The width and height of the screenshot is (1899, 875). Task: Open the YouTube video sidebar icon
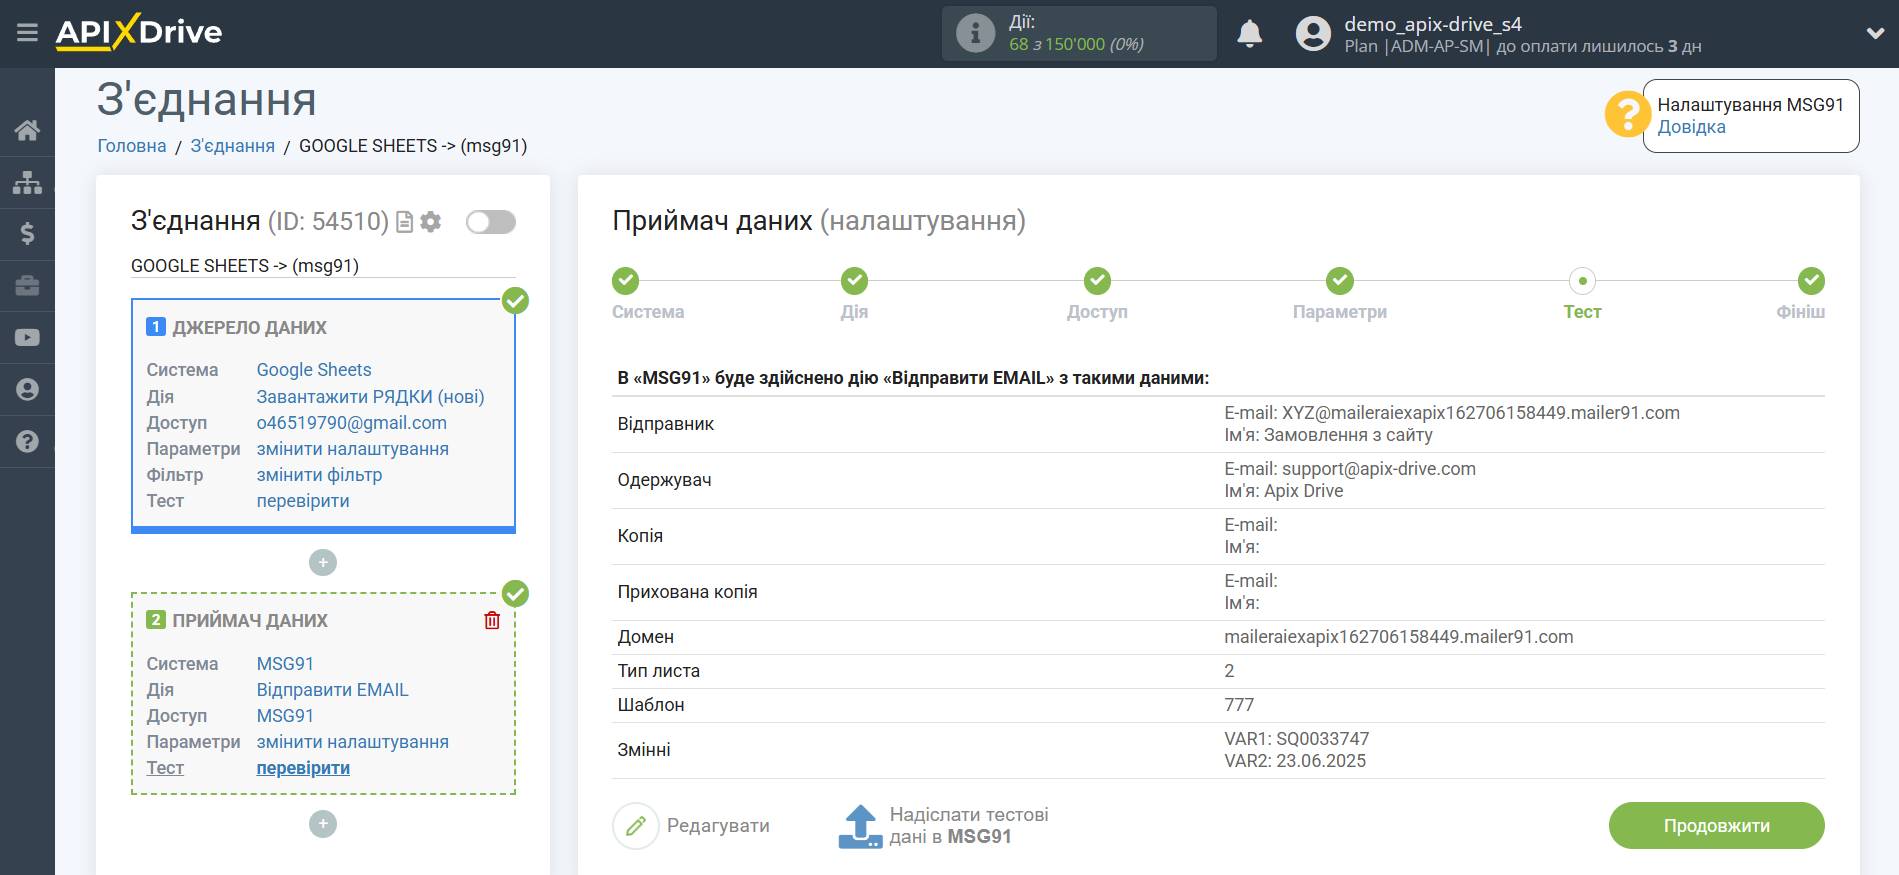27,338
